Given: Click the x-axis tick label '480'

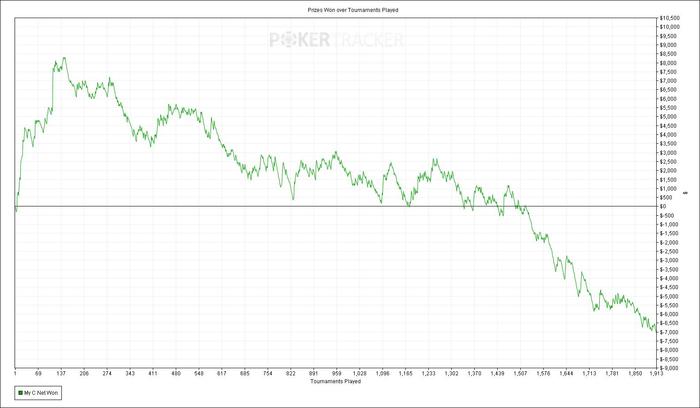Looking at the screenshot, I should point(176,373).
